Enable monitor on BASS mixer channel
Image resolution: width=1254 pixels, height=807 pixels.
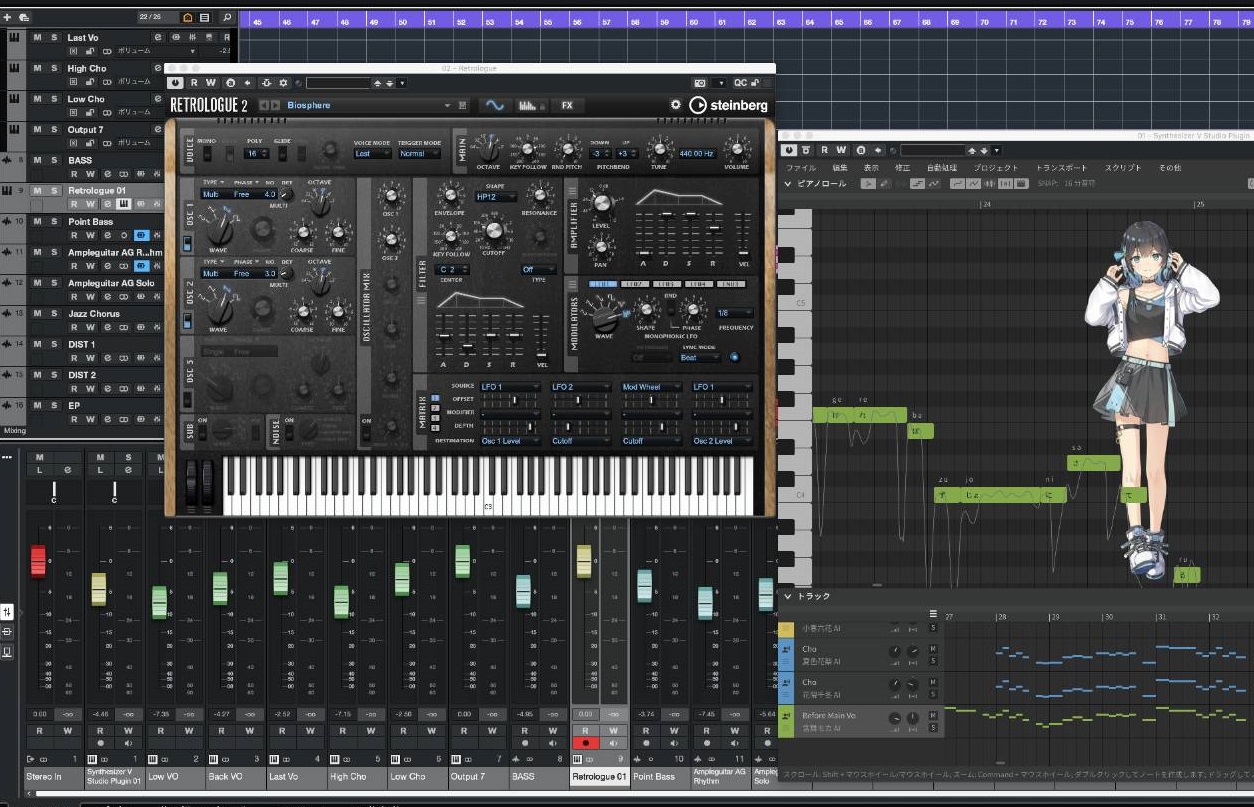(x=553, y=744)
